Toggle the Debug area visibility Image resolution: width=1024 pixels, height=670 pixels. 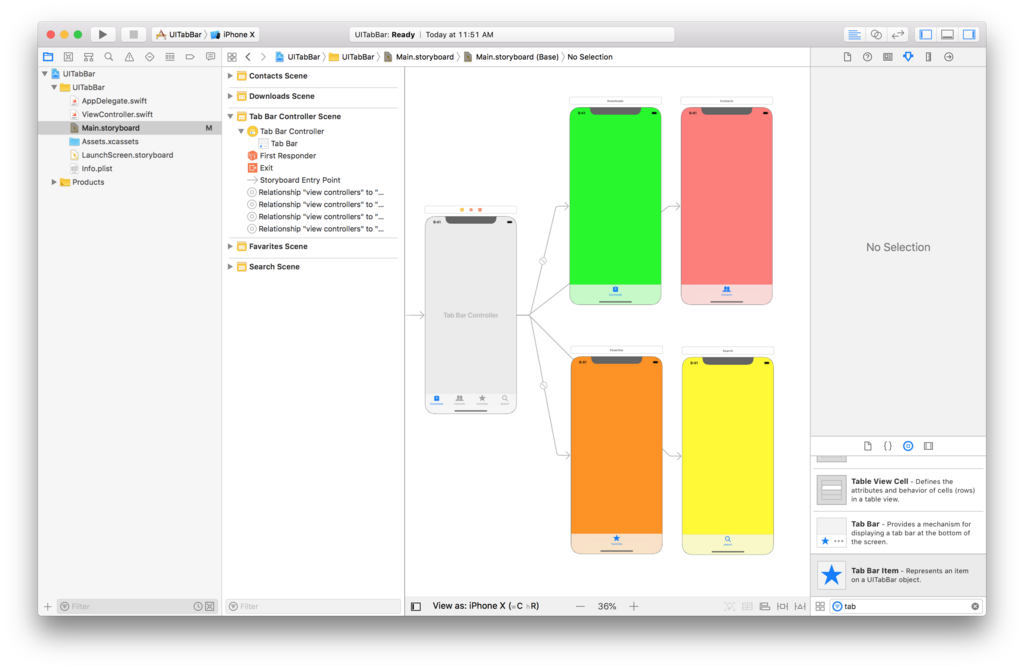pyautogui.click(x=947, y=35)
